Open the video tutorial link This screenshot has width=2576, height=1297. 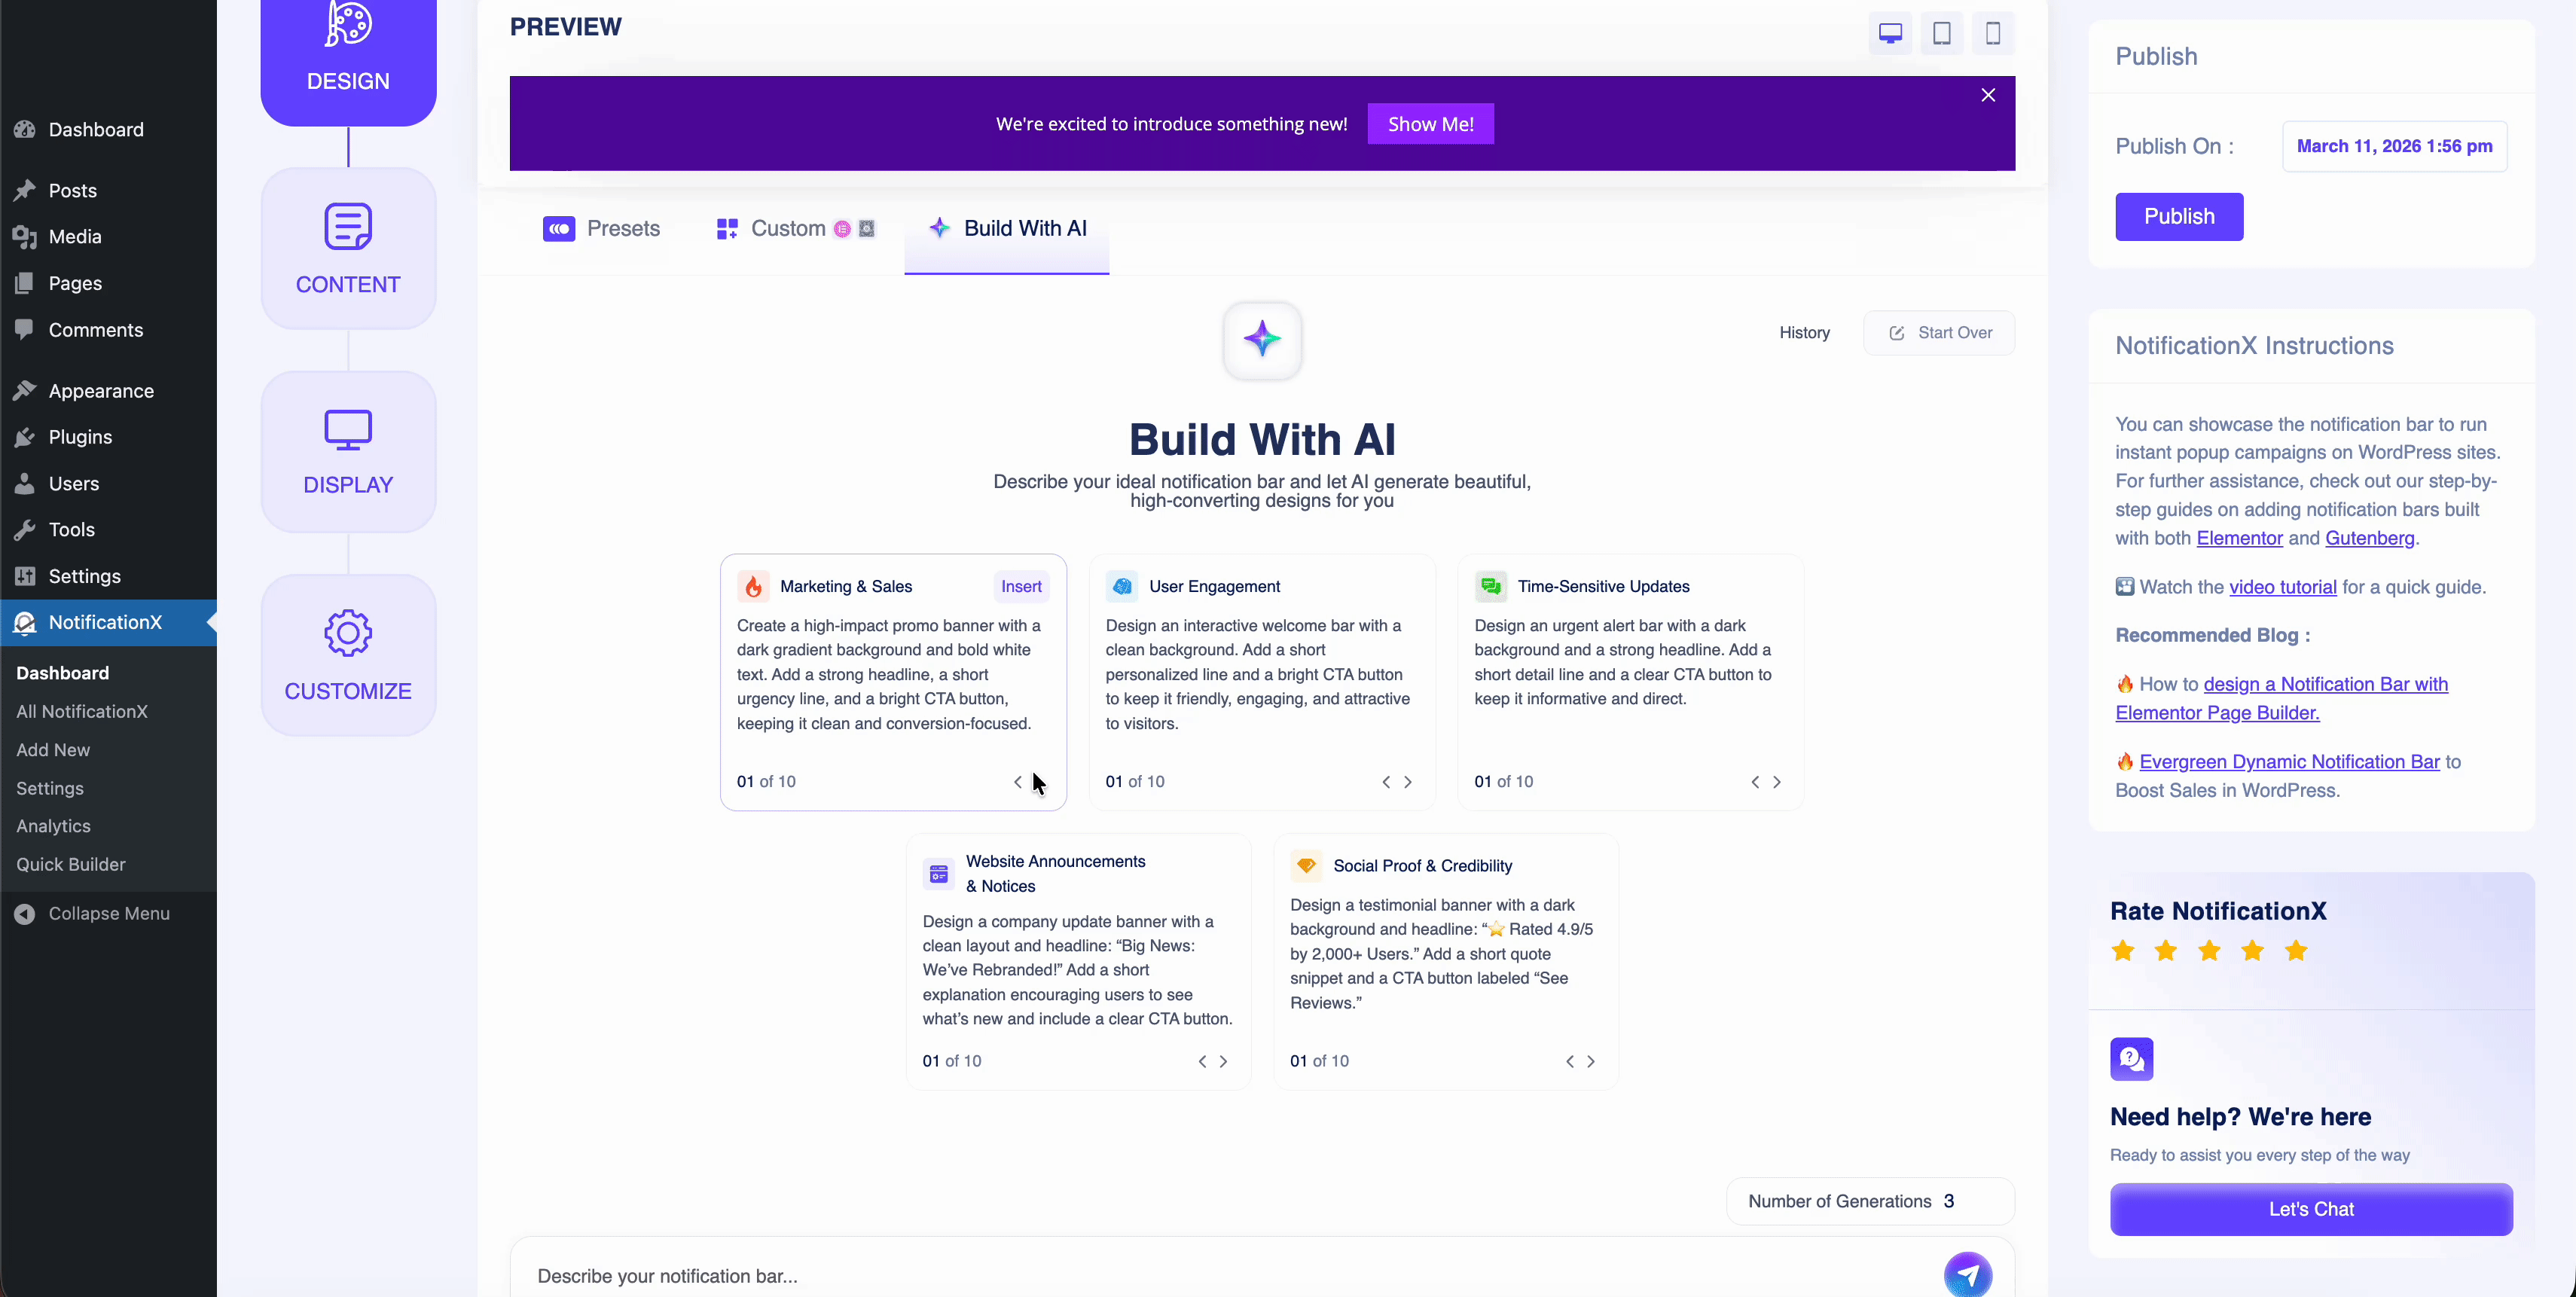(2284, 587)
